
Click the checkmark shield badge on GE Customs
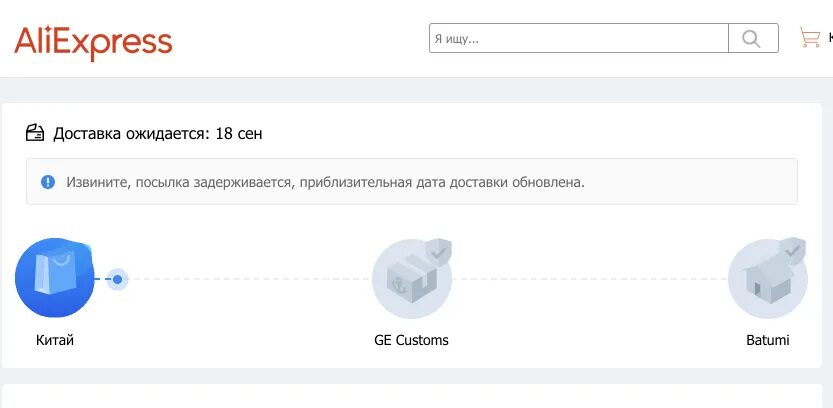[x=437, y=252]
